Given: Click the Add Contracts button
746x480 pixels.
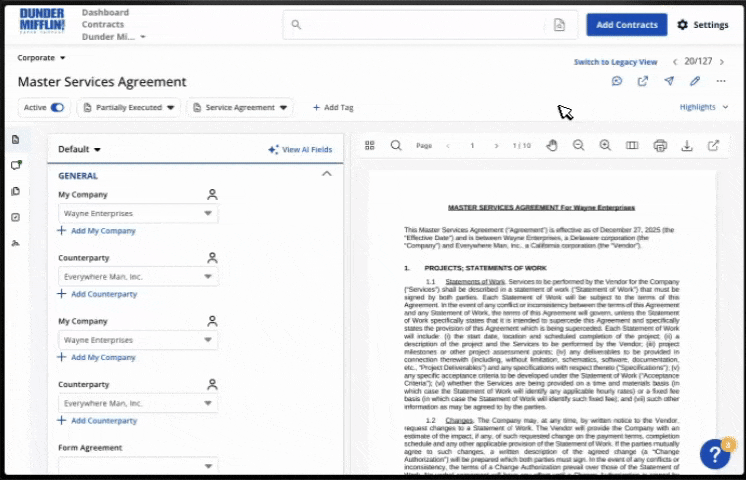Looking at the screenshot, I should 626,24.
